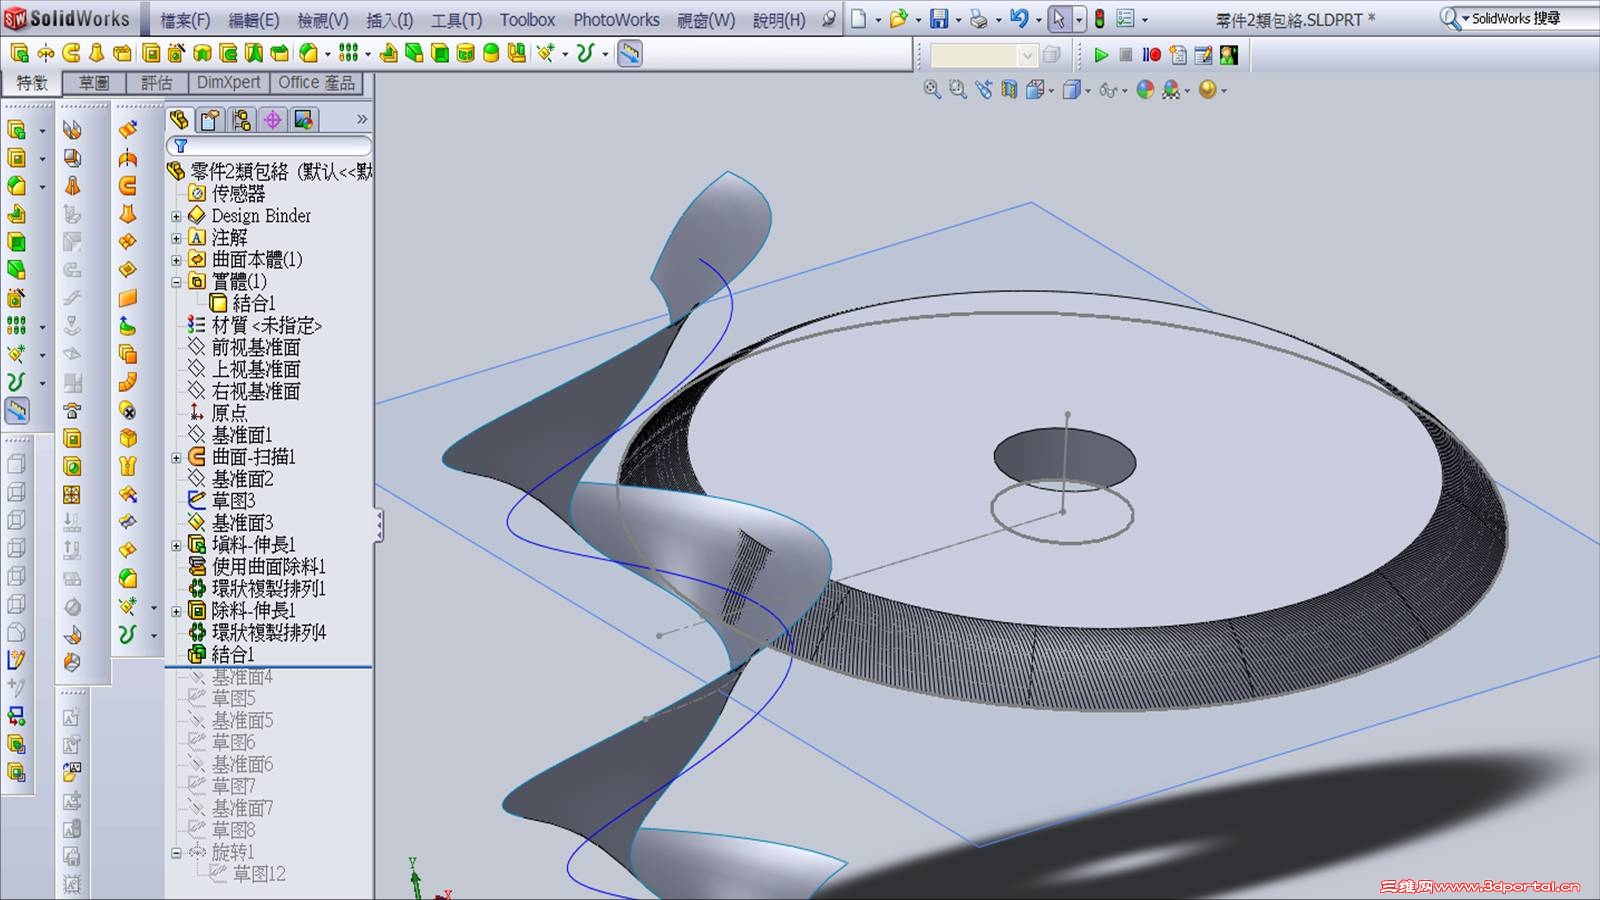Open the 編輯(E) menu

[x=254, y=20]
